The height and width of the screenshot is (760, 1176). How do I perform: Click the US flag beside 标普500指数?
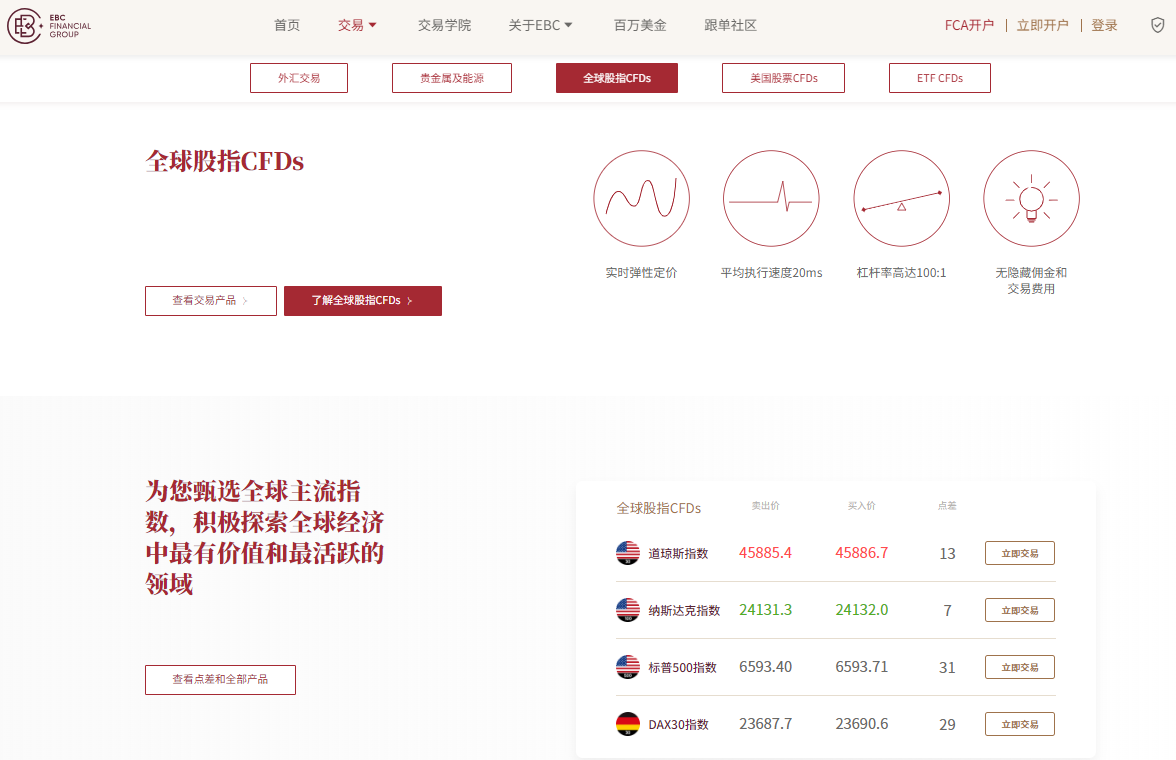[x=628, y=667]
